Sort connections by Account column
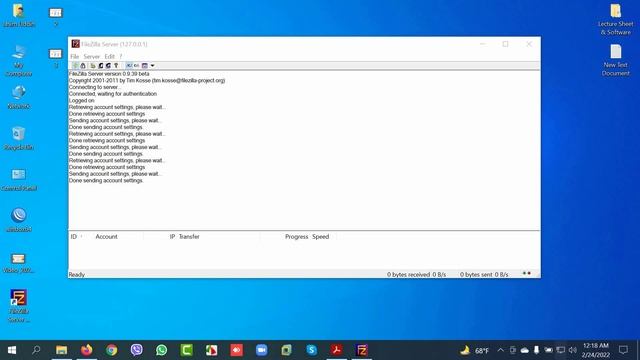The width and height of the screenshot is (640, 360). pos(107,237)
